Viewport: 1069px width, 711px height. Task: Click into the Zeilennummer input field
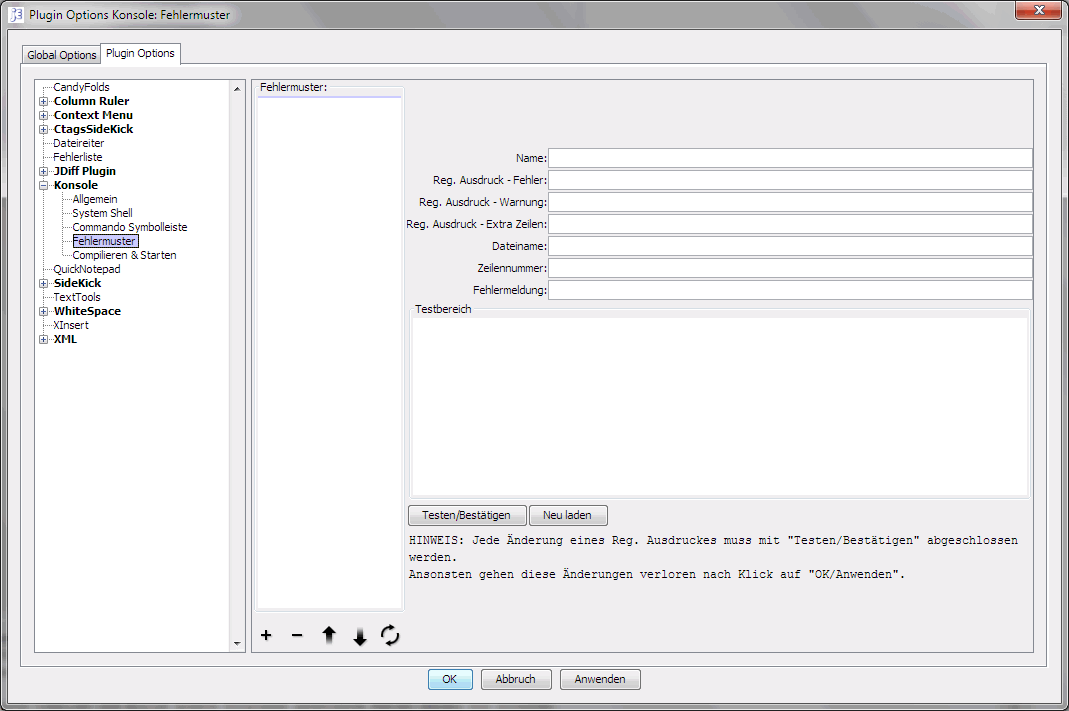789,268
